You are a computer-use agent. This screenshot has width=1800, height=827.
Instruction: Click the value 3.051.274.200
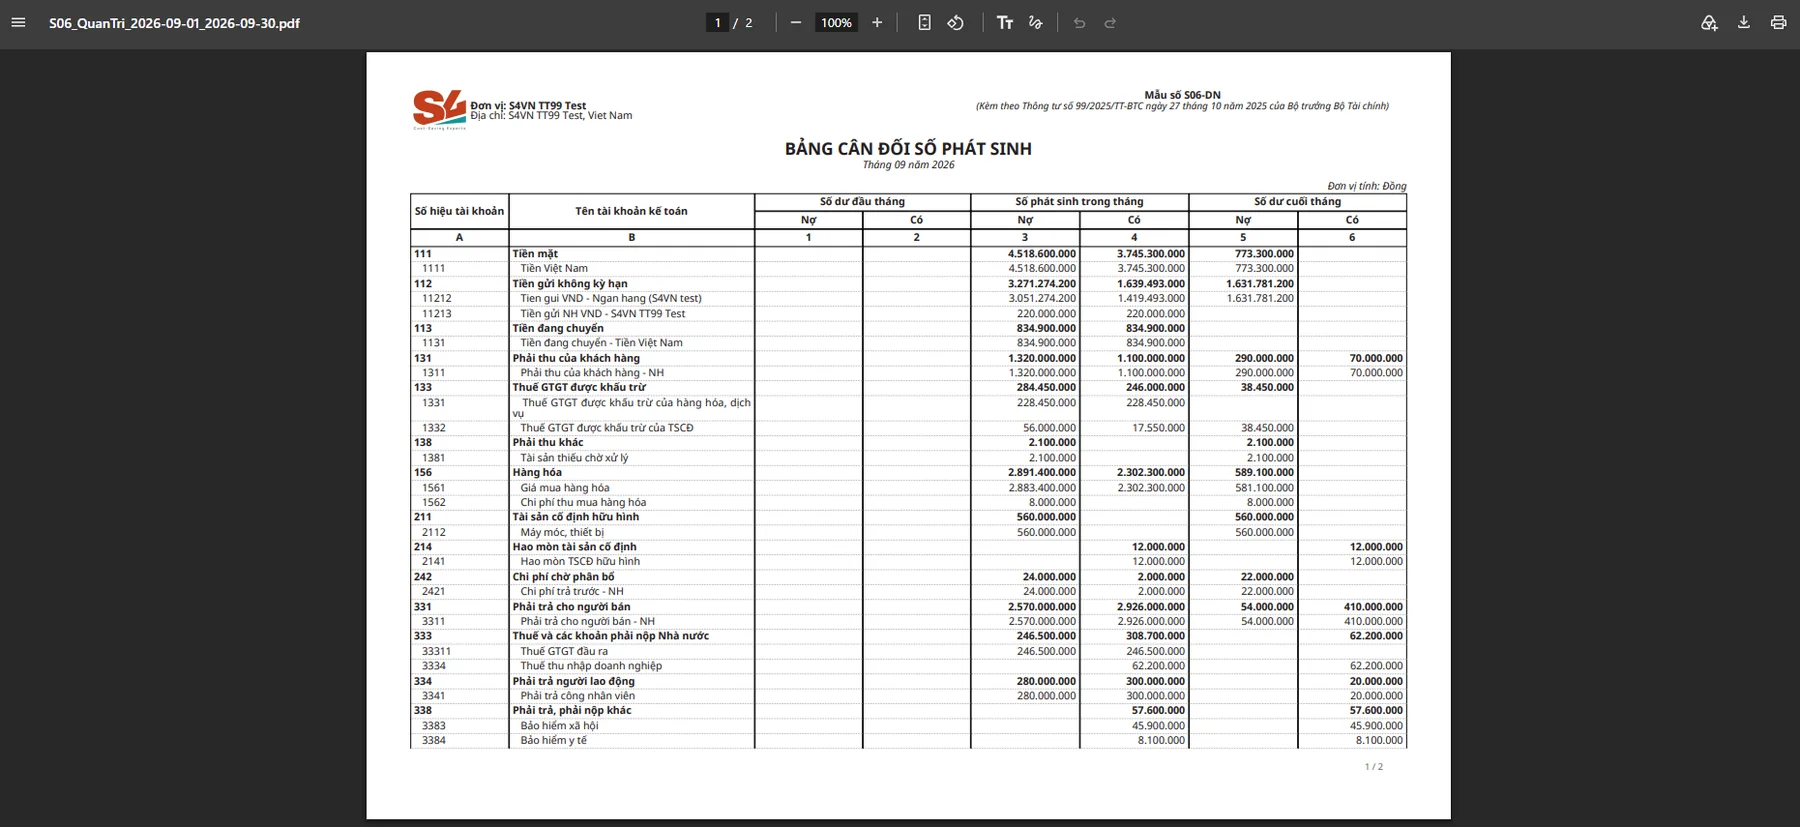(1042, 298)
